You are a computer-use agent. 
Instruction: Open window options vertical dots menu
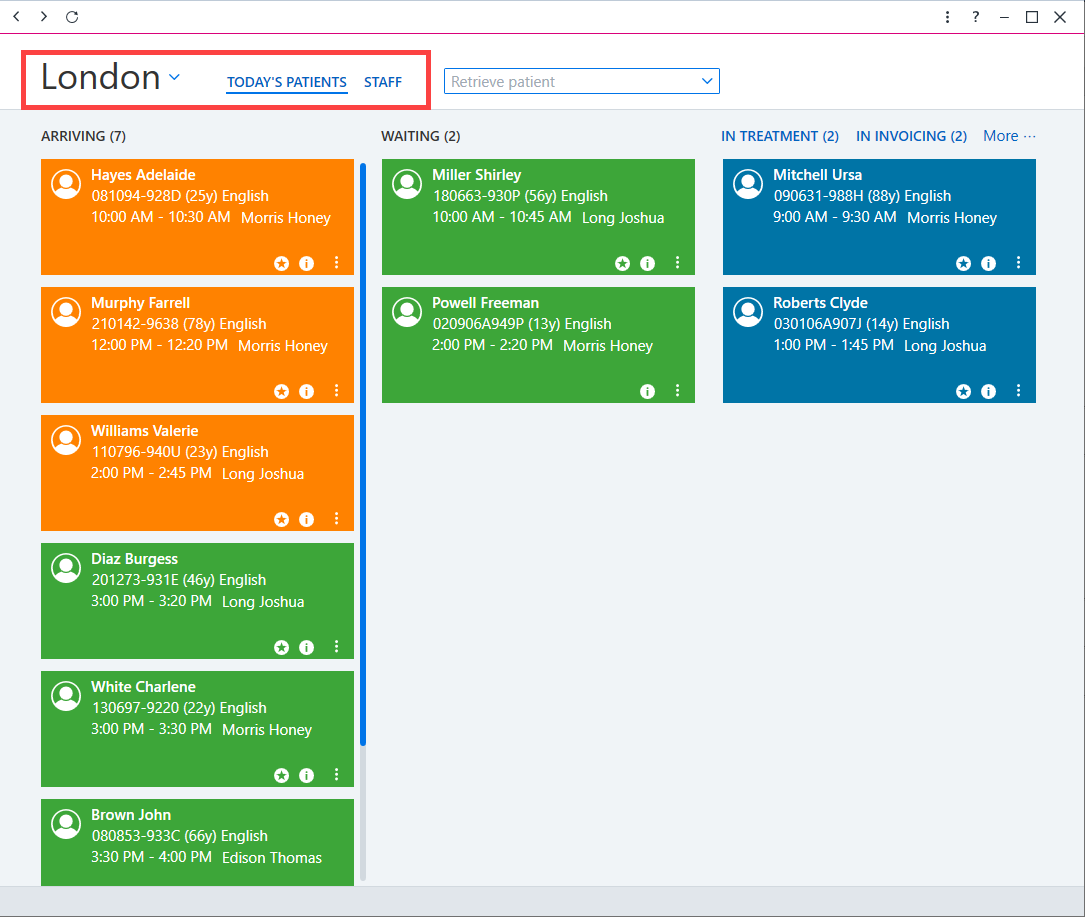pyautogui.click(x=947, y=17)
